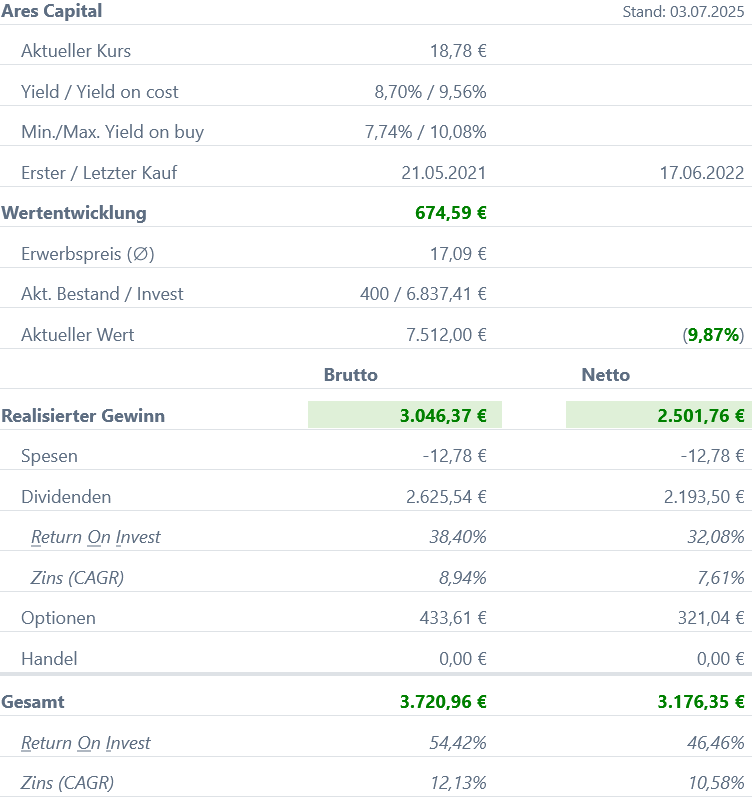Screen dimensions: 752x797
Task: Select the current value 7.512,00 €
Action: (446, 335)
